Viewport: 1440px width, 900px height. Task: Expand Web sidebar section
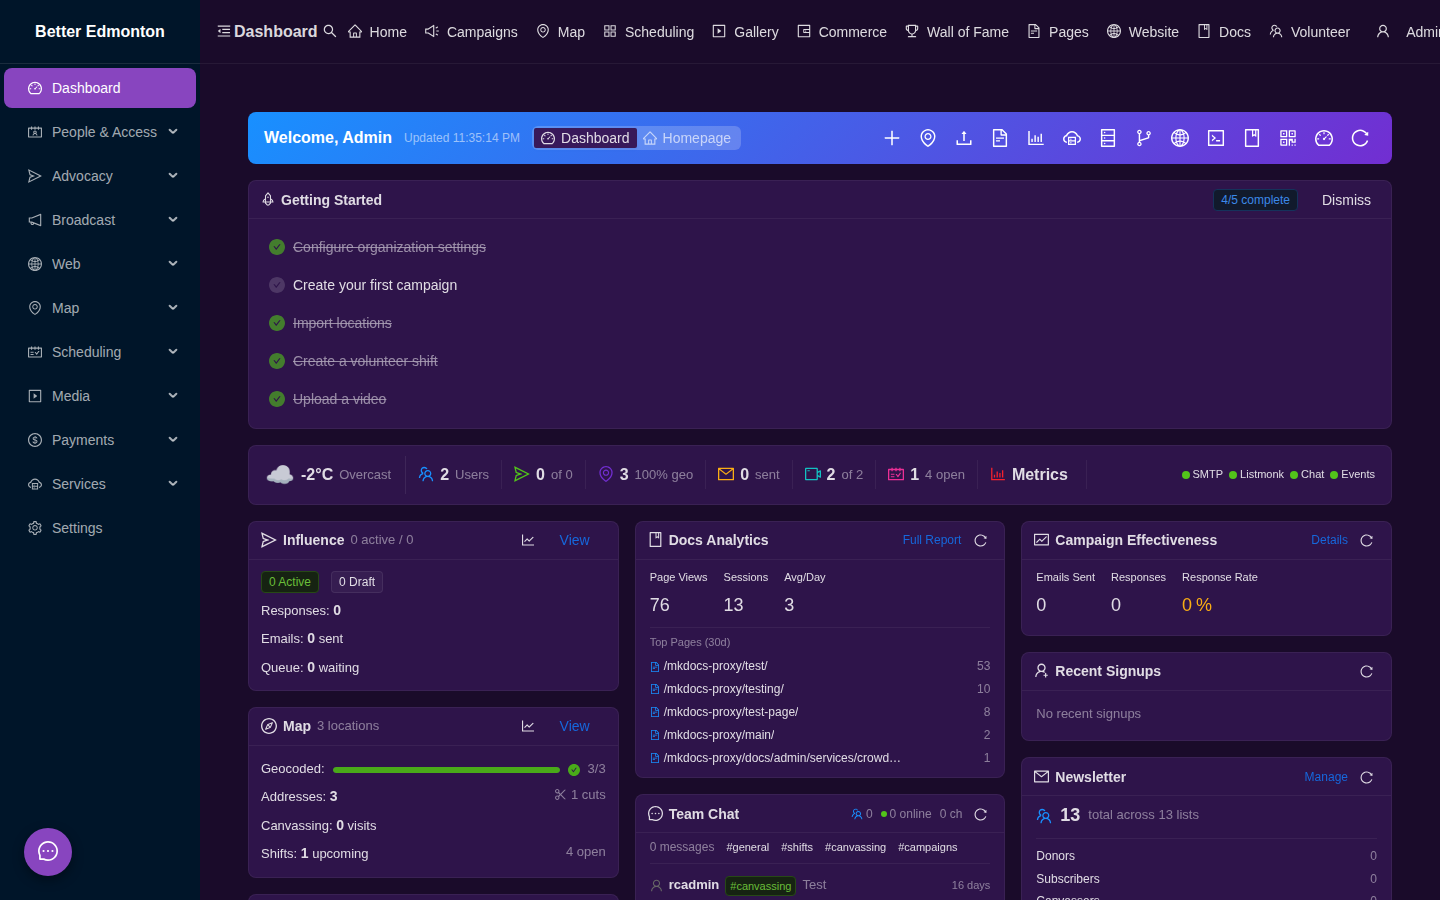tap(100, 264)
